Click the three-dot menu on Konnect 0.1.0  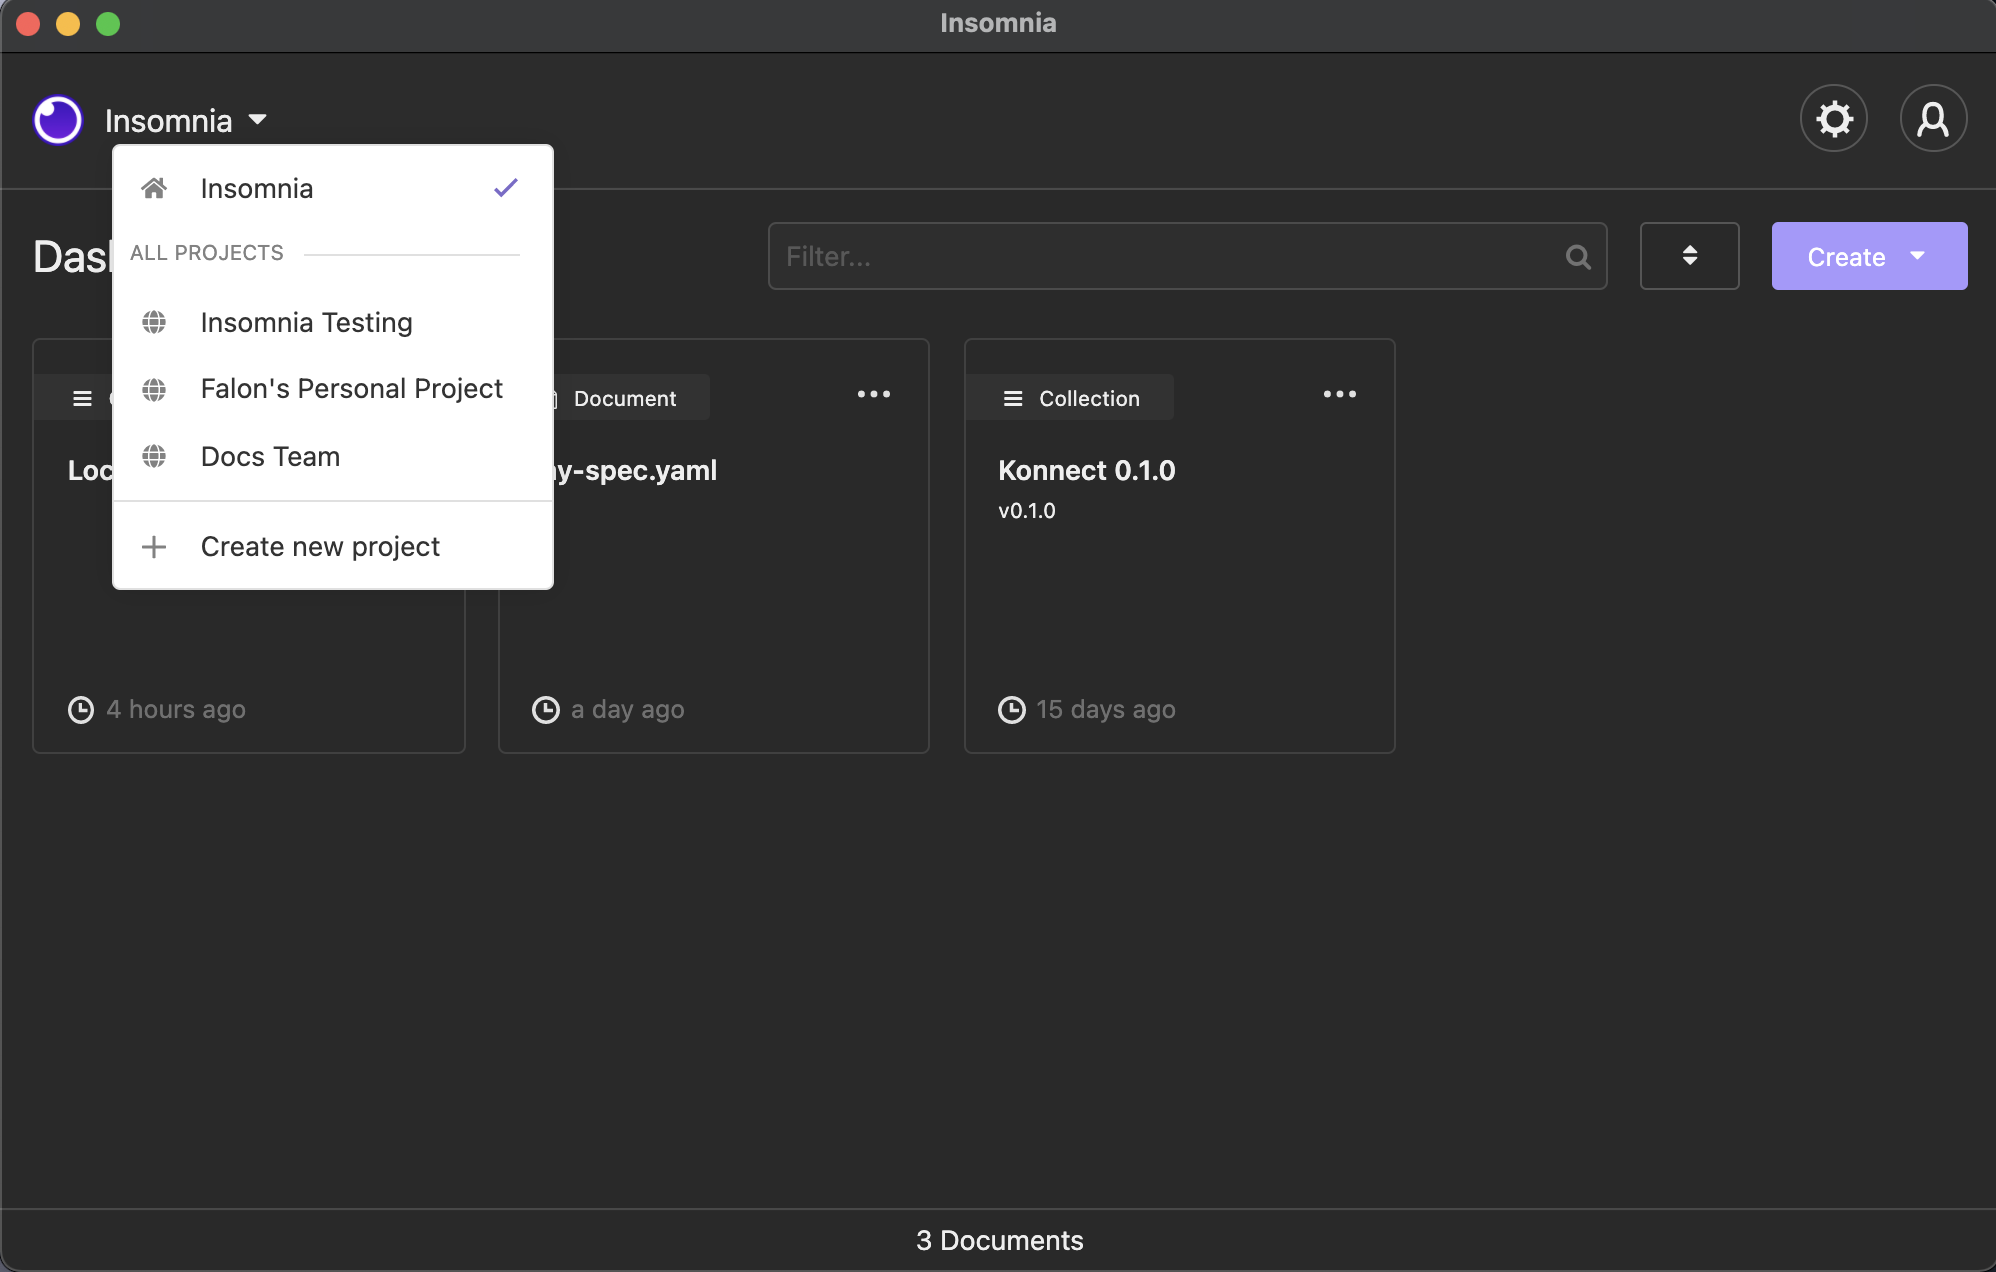coord(1338,396)
